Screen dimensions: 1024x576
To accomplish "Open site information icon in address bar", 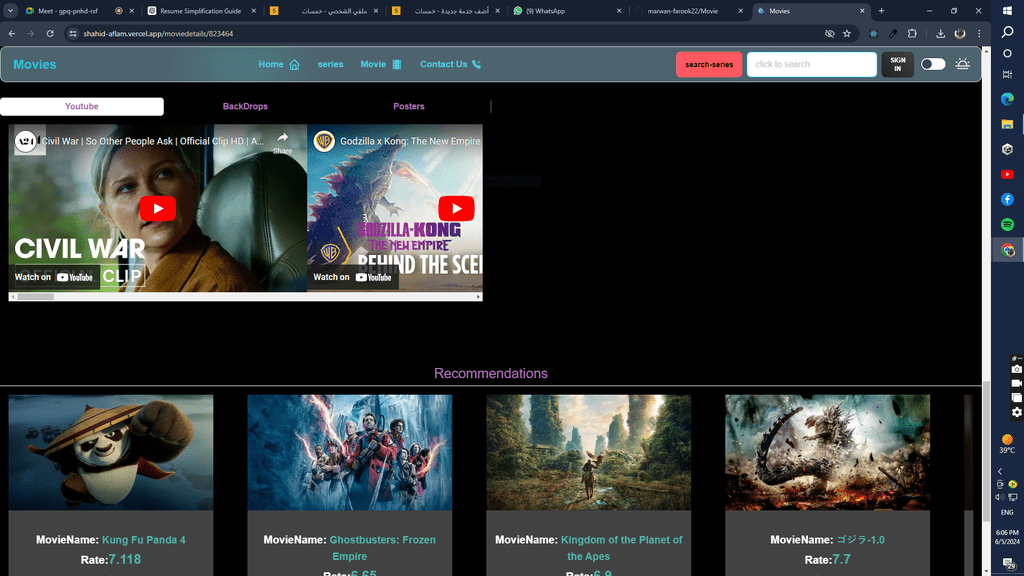I will point(73,33).
